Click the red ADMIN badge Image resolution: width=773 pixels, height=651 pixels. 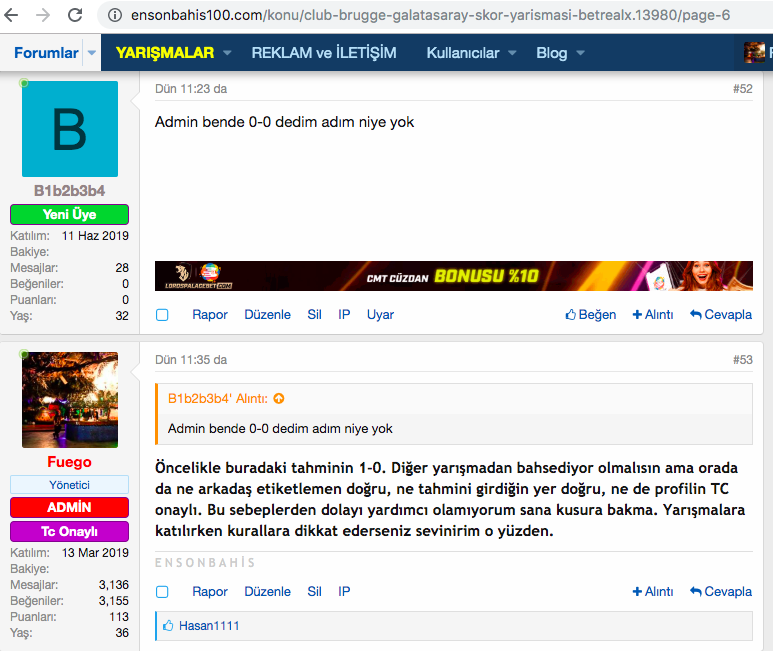click(x=70, y=507)
